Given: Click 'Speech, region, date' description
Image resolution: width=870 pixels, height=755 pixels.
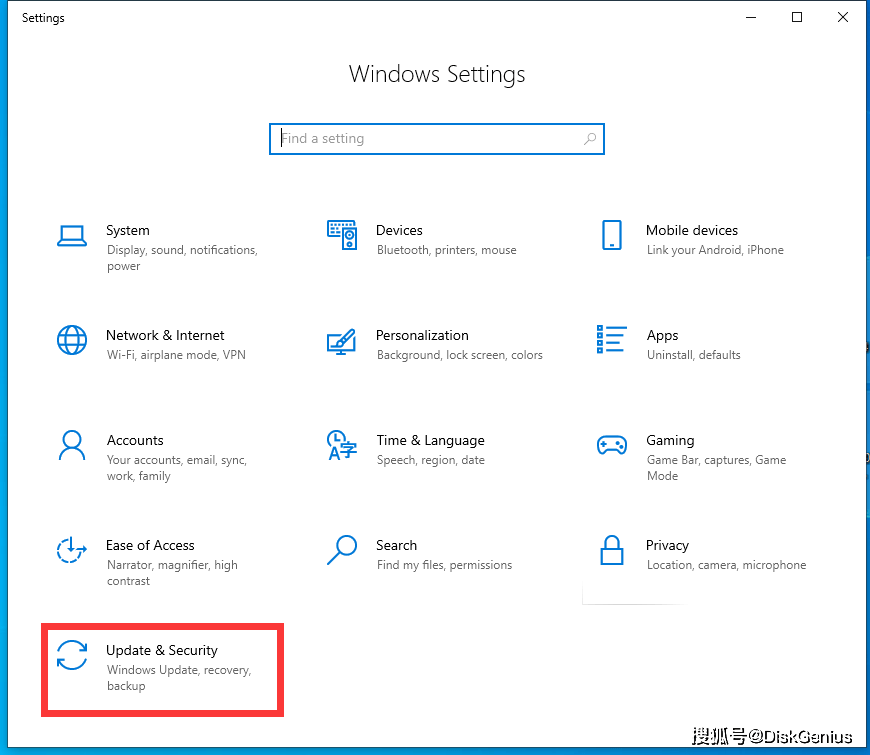Looking at the screenshot, I should pyautogui.click(x=431, y=460).
